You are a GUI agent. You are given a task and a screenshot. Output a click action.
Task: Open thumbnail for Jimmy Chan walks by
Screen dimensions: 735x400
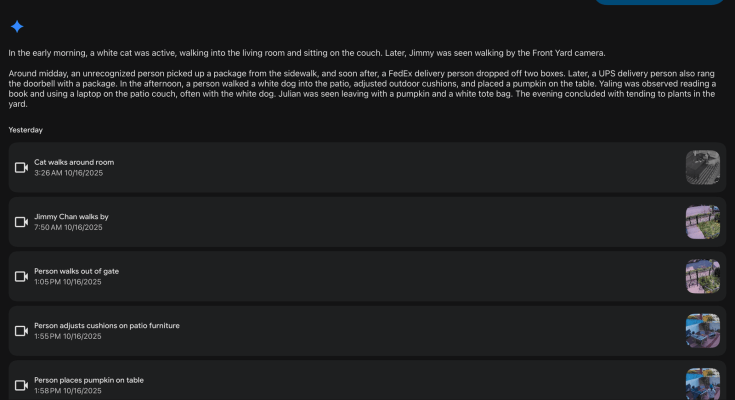coord(702,222)
